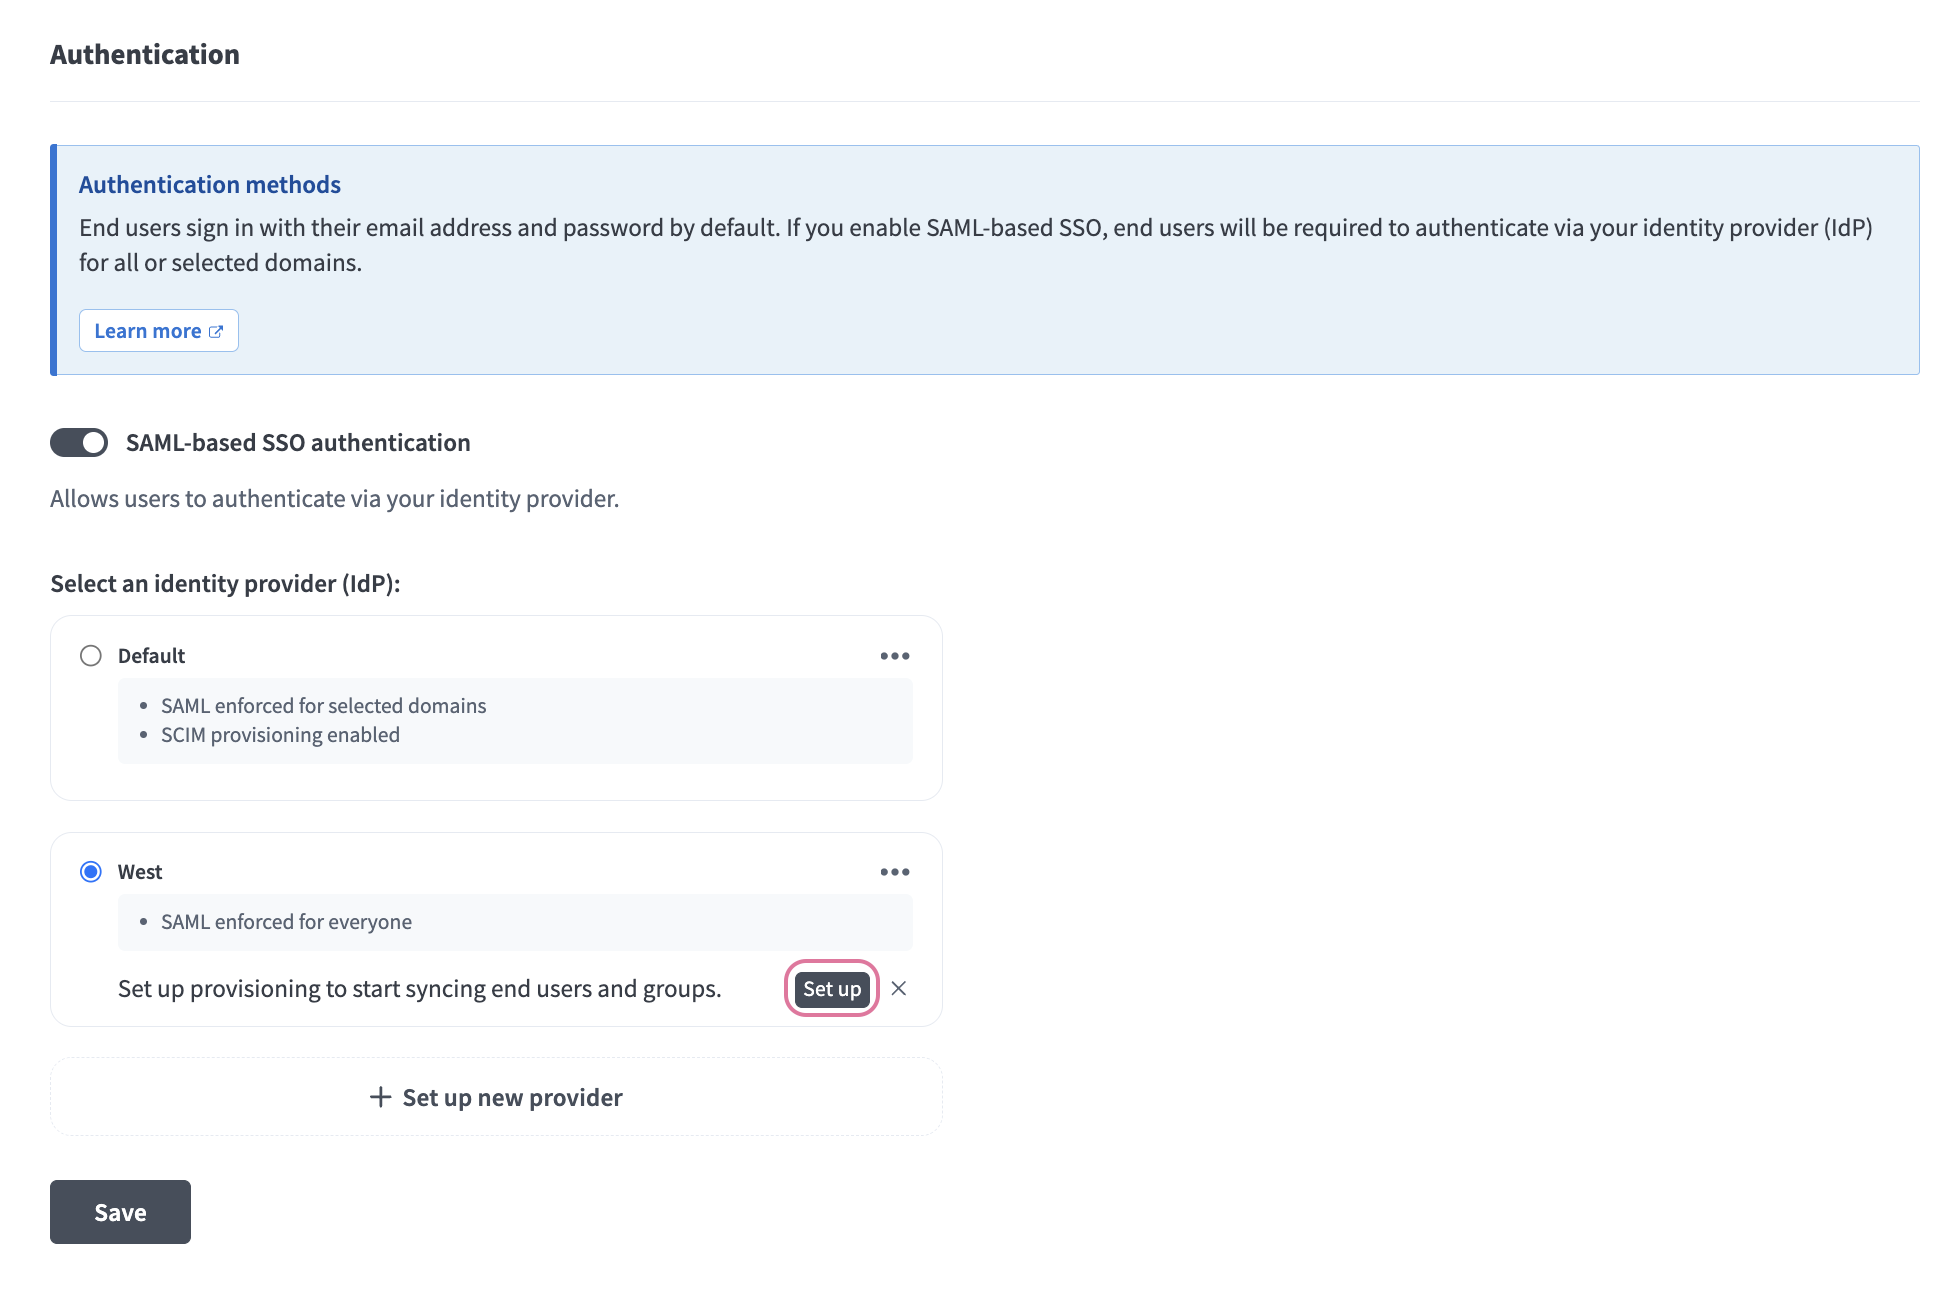Screen dimensions: 1958x1290
Task: Click the Default provider label
Action: tap(151, 656)
